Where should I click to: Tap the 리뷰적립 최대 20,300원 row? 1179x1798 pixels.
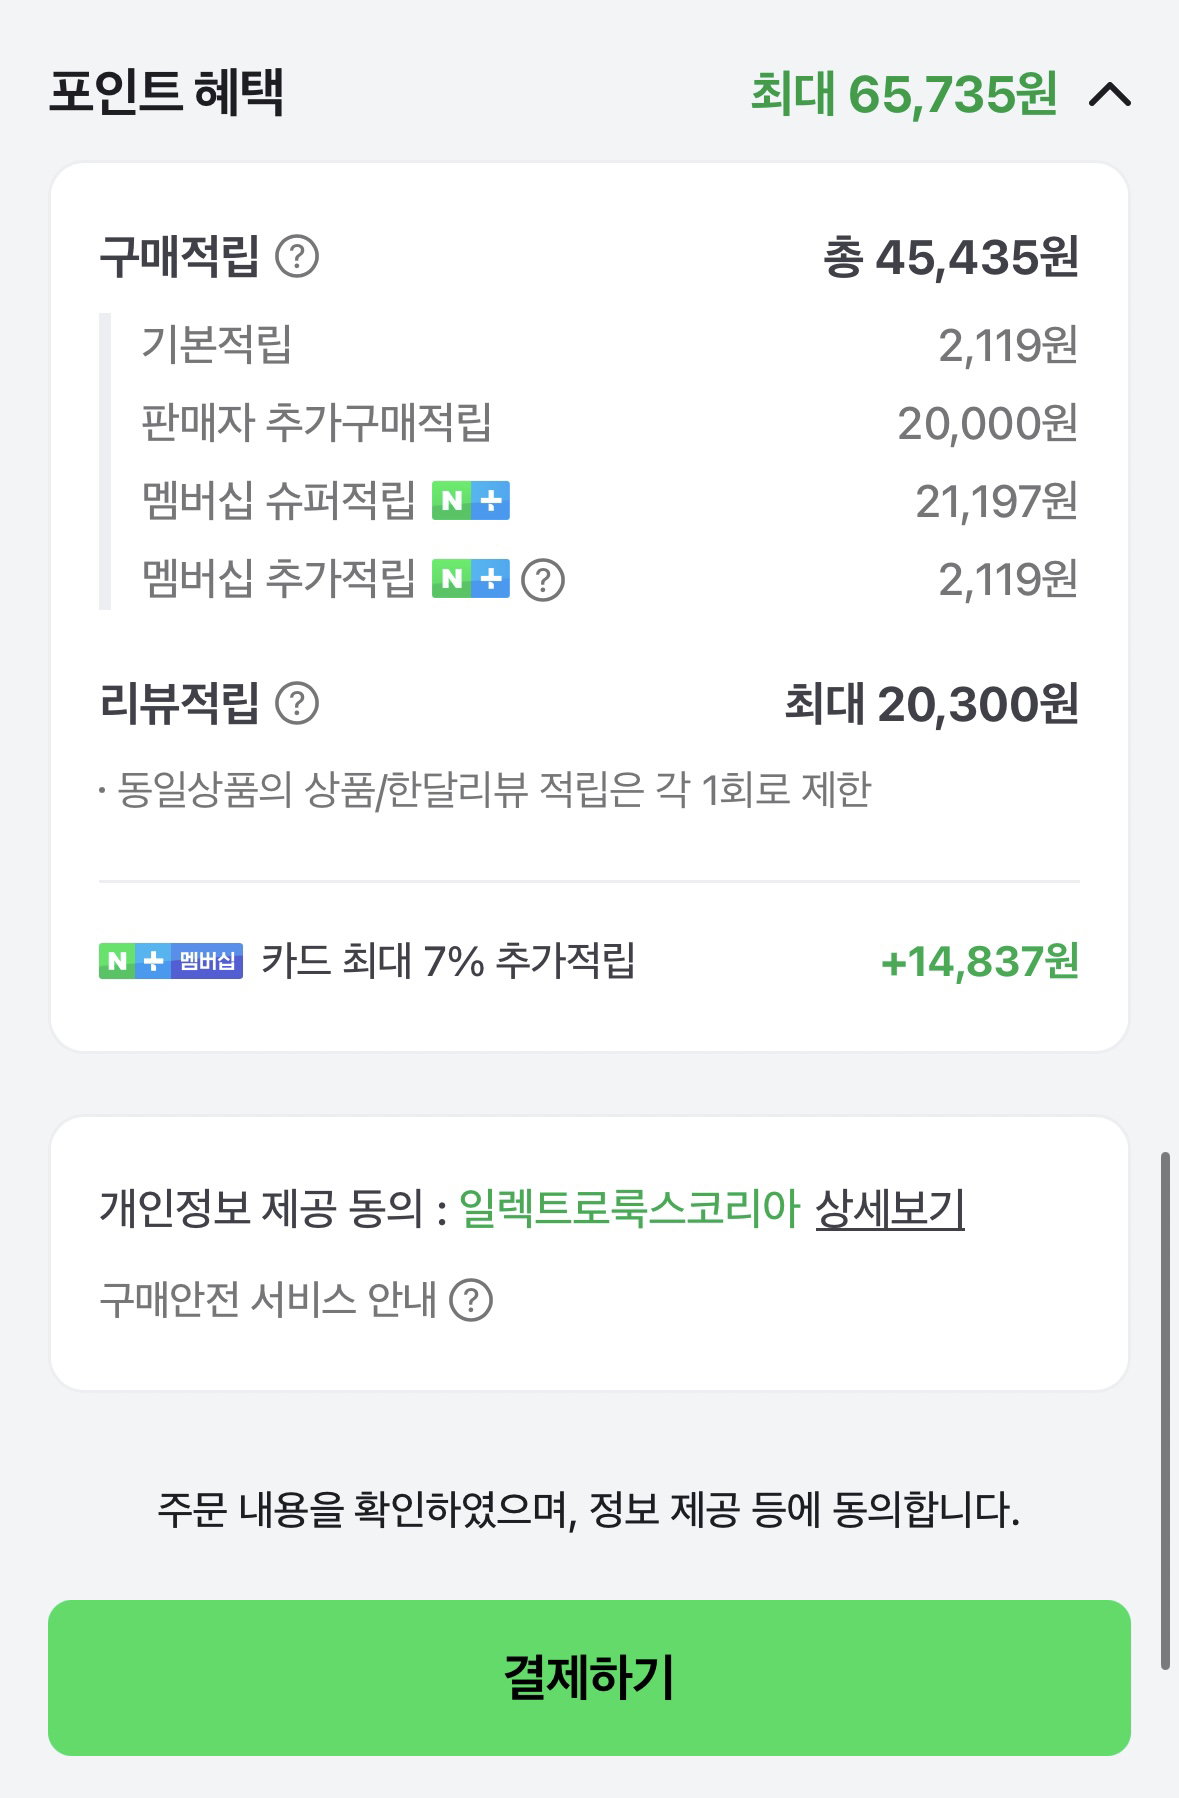pyautogui.click(x=589, y=703)
